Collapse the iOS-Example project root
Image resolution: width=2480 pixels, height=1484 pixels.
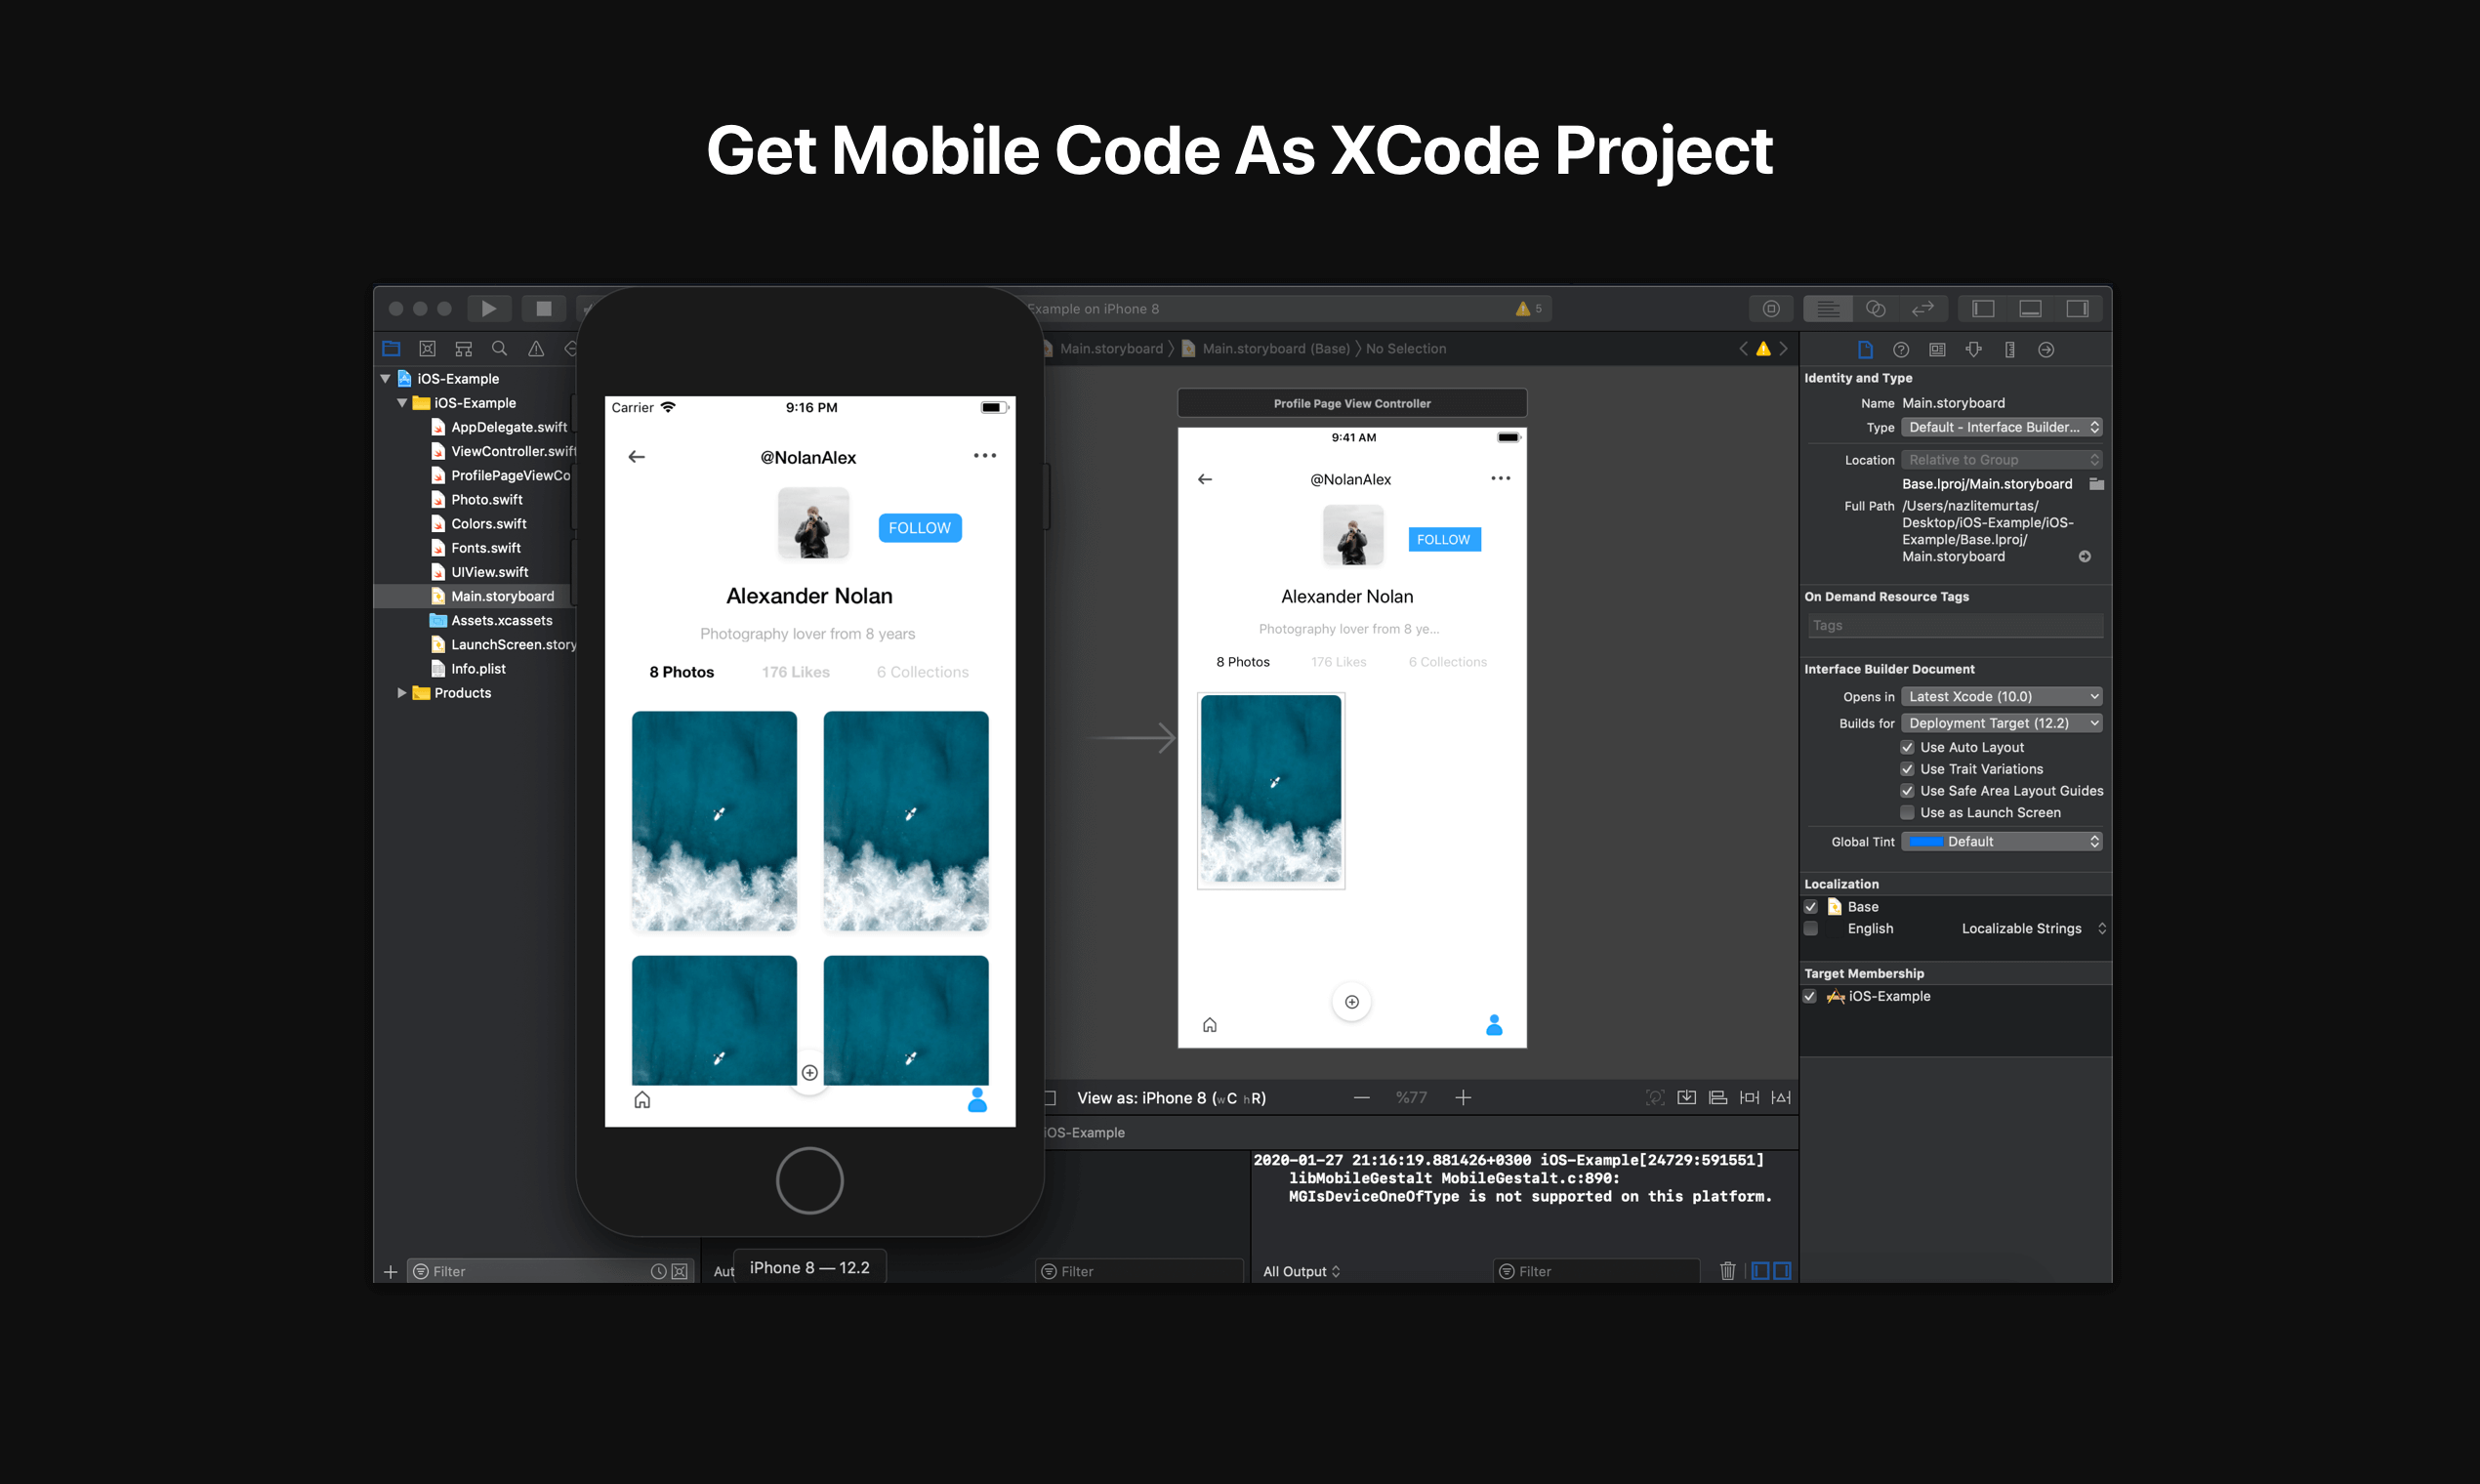[x=385, y=379]
